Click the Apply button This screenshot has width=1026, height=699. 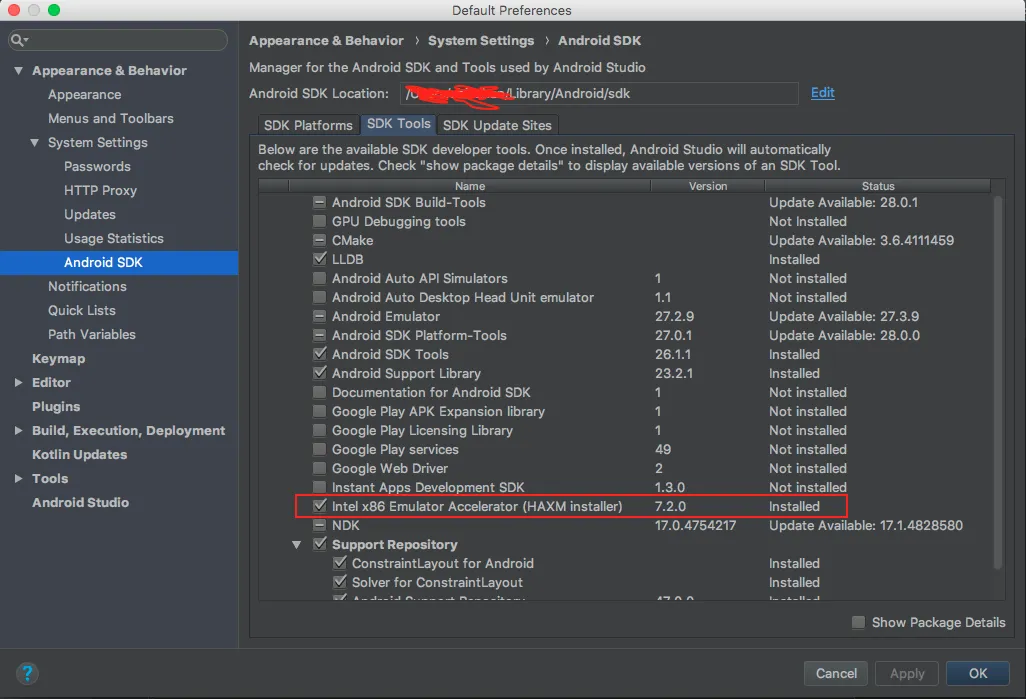(907, 673)
